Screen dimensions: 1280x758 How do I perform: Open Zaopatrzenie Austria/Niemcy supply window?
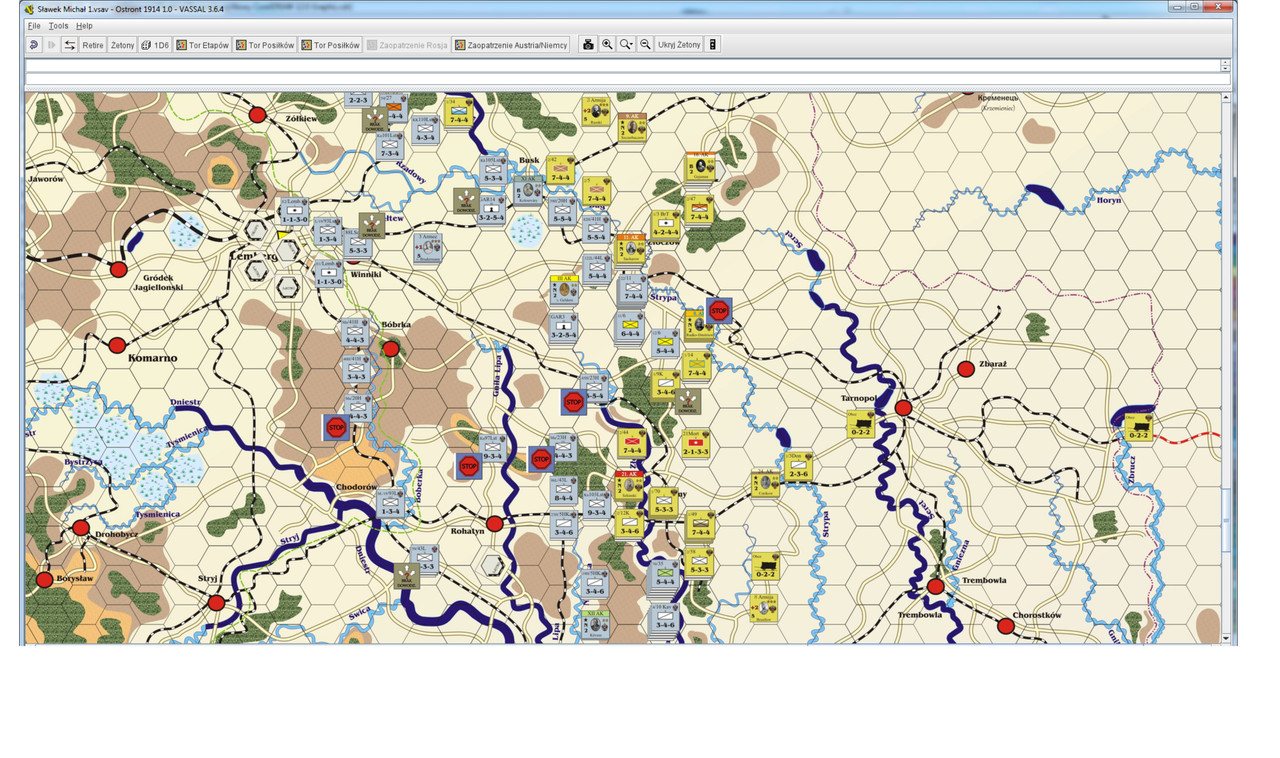tap(511, 45)
